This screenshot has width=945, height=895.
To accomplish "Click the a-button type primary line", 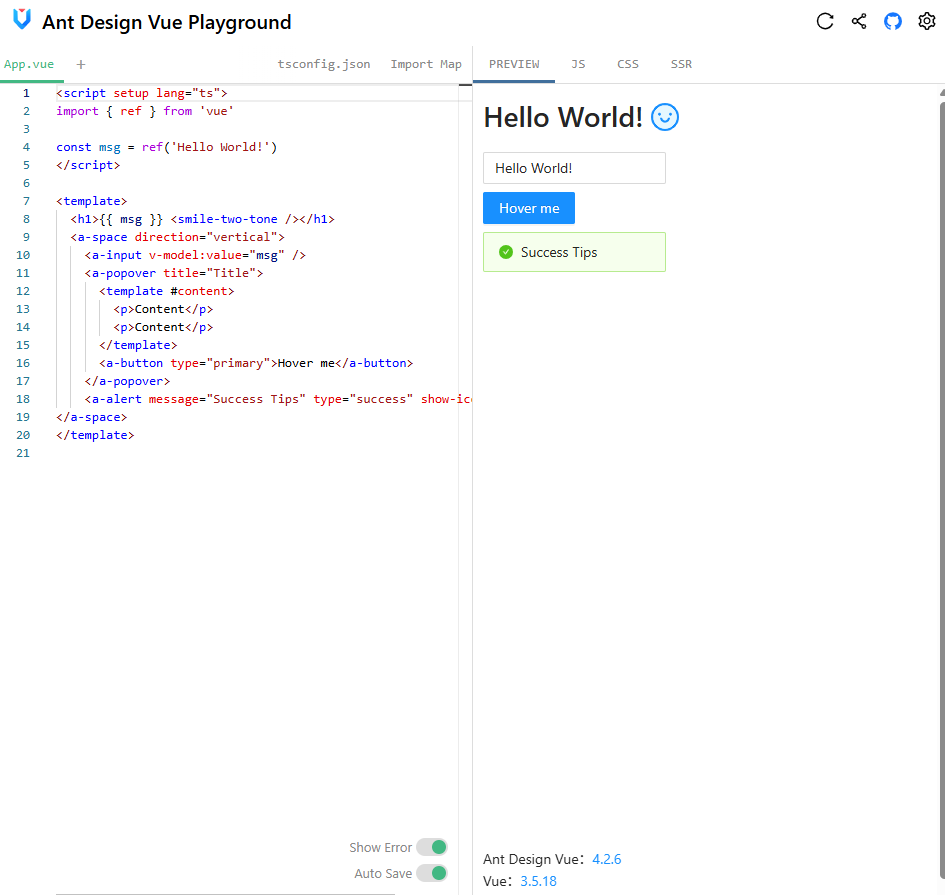I will point(256,363).
